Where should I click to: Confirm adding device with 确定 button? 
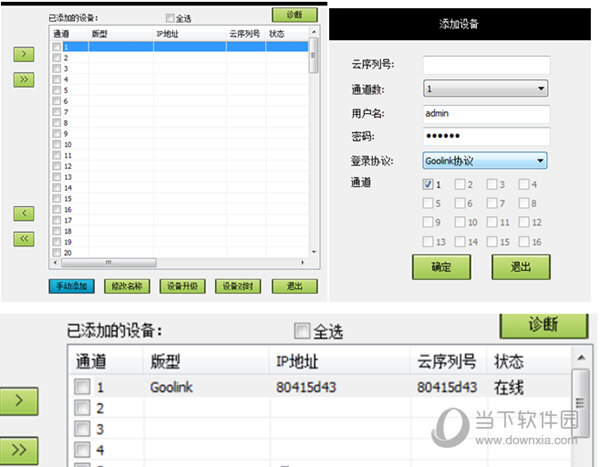coord(441,267)
